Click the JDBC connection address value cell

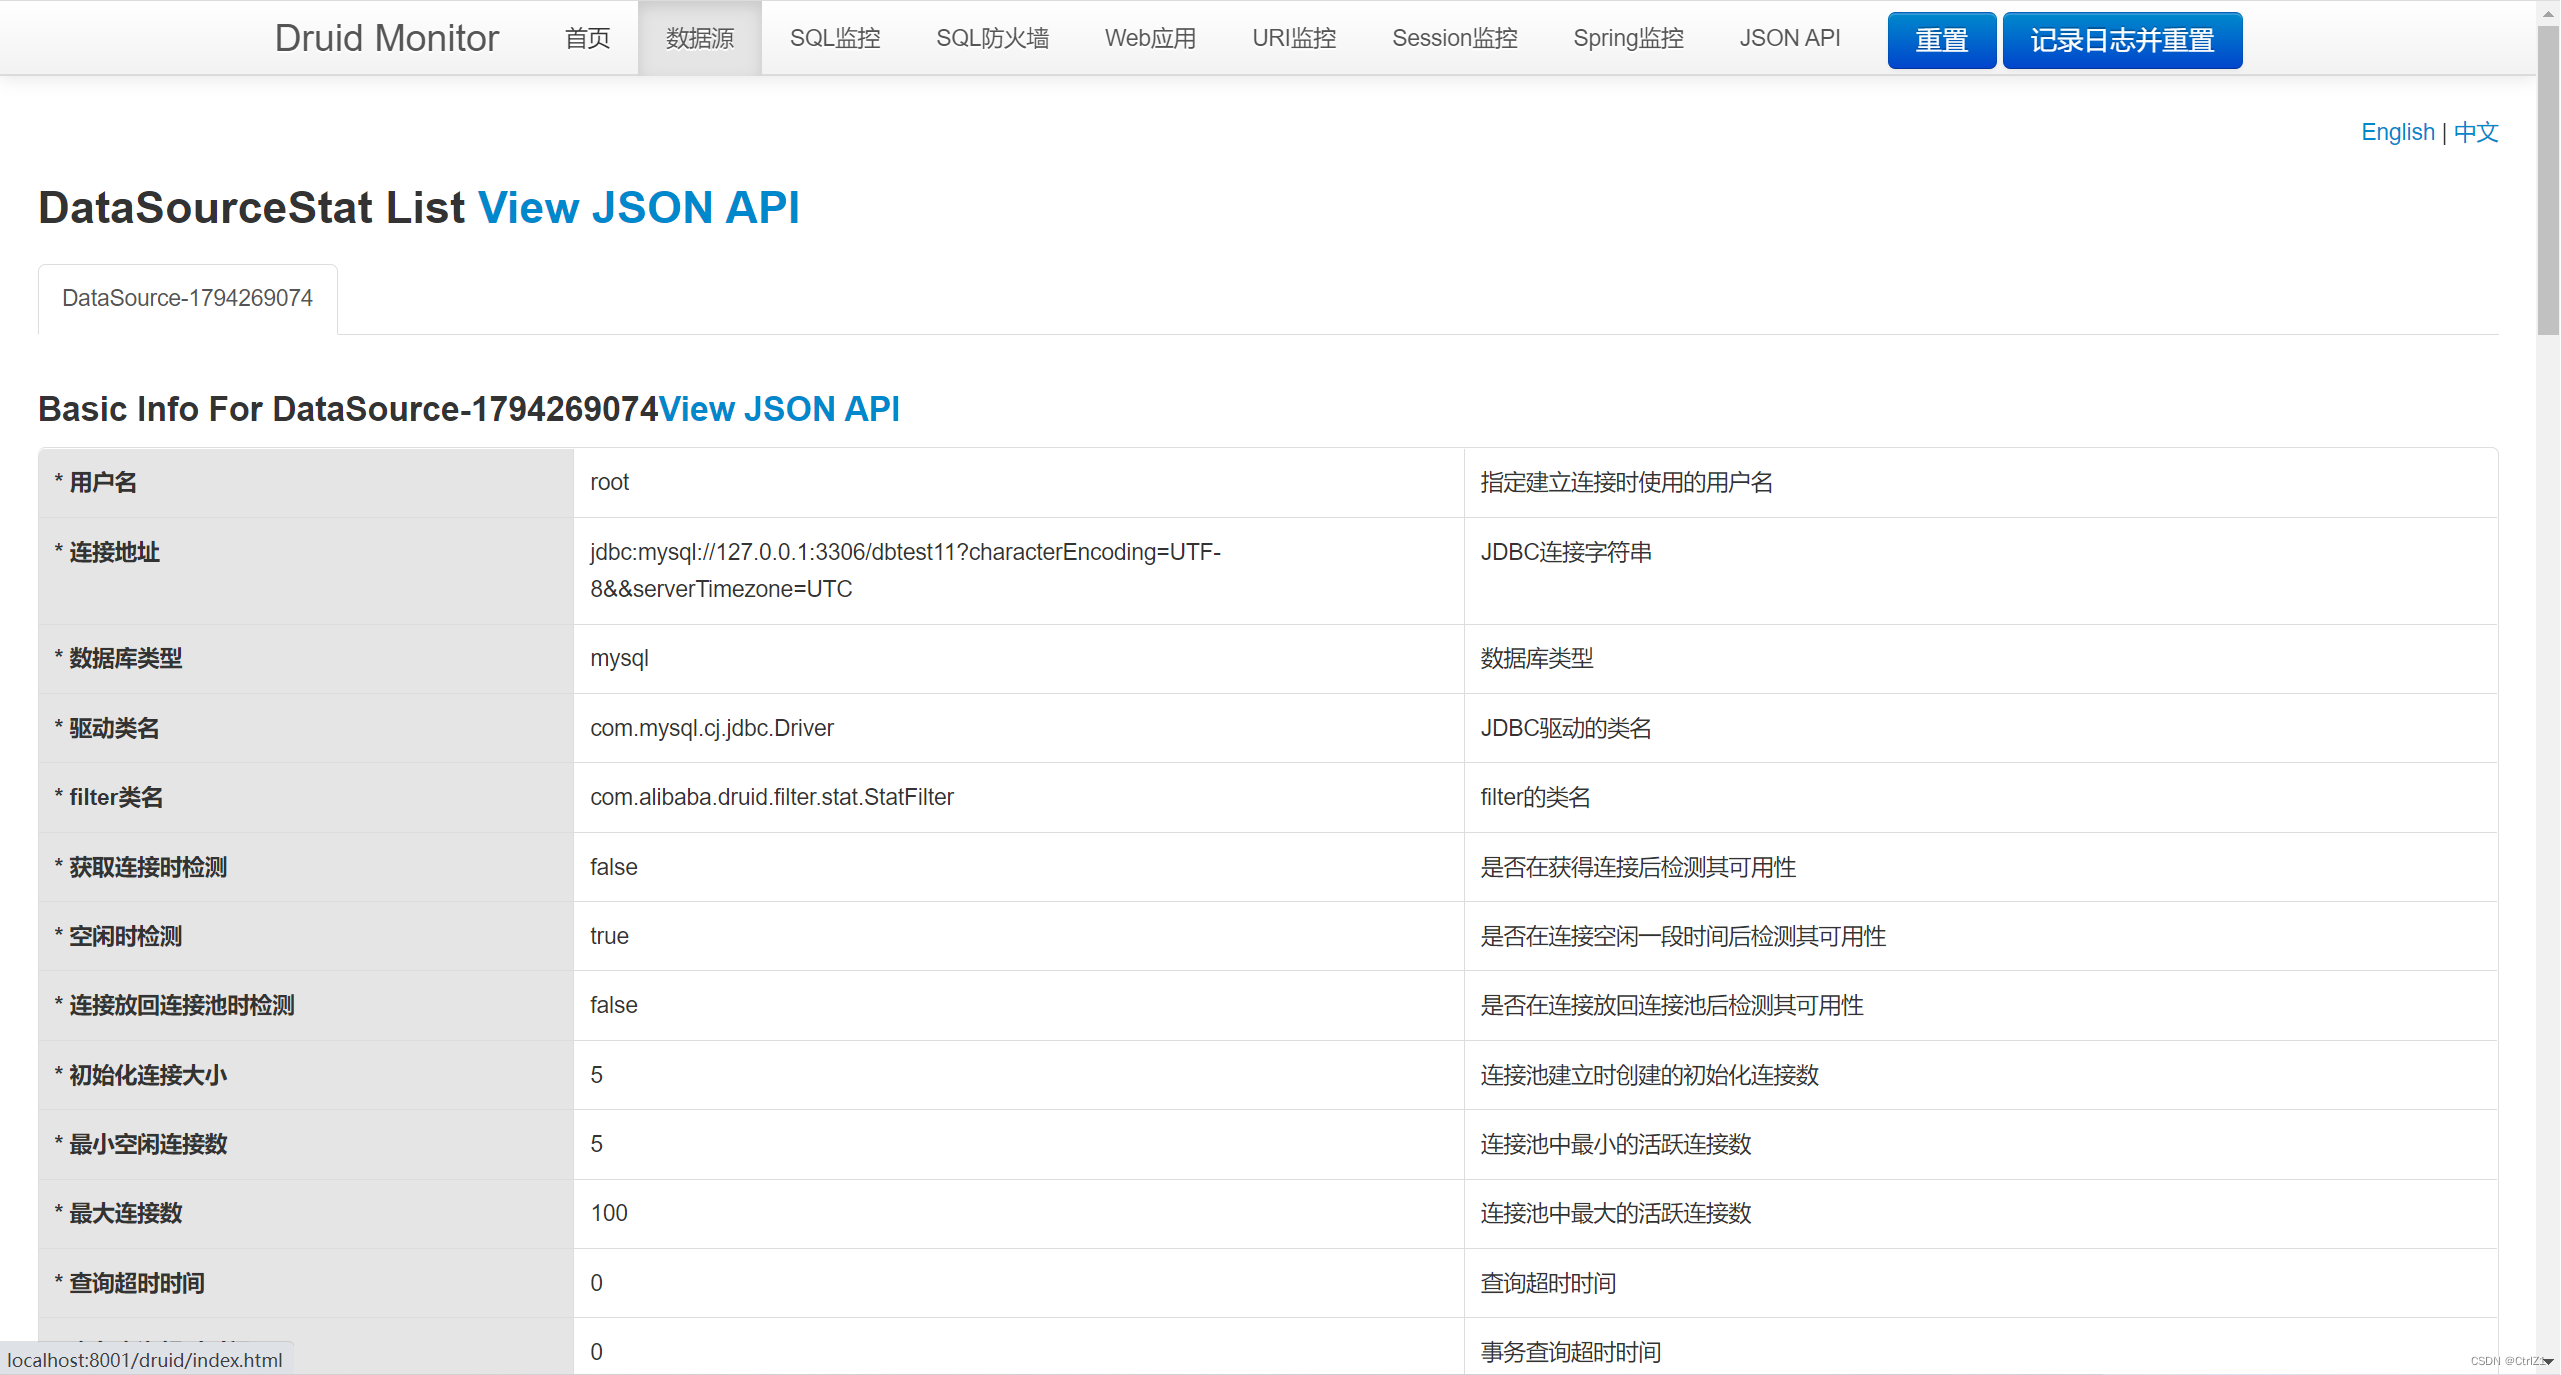click(x=1015, y=570)
